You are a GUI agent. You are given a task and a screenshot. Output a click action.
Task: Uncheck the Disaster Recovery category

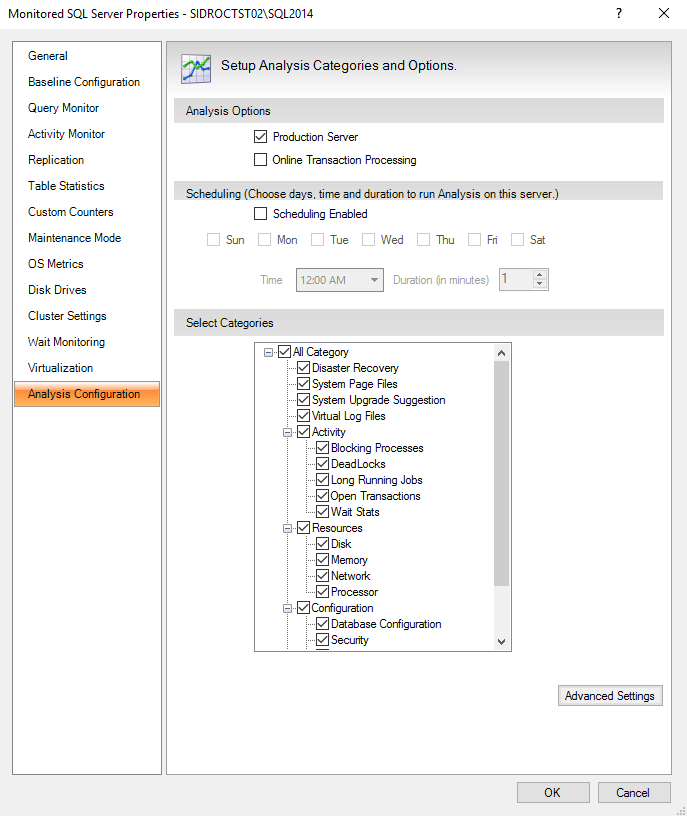[x=303, y=368]
